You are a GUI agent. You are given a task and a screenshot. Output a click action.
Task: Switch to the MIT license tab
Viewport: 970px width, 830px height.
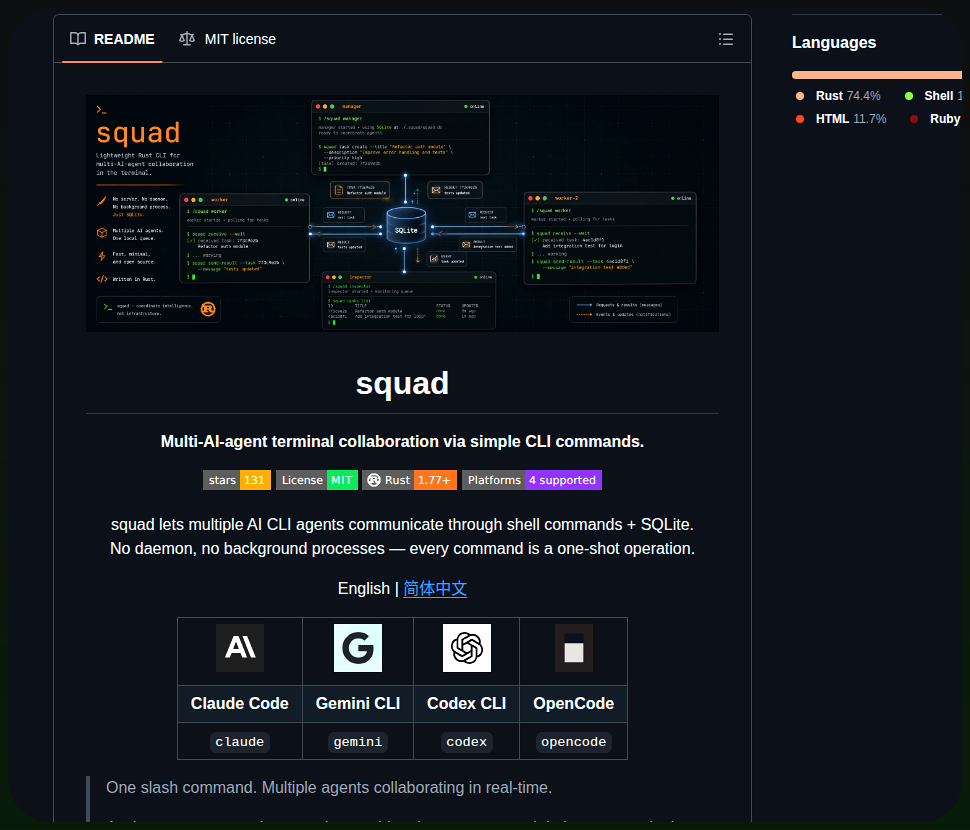click(x=227, y=39)
